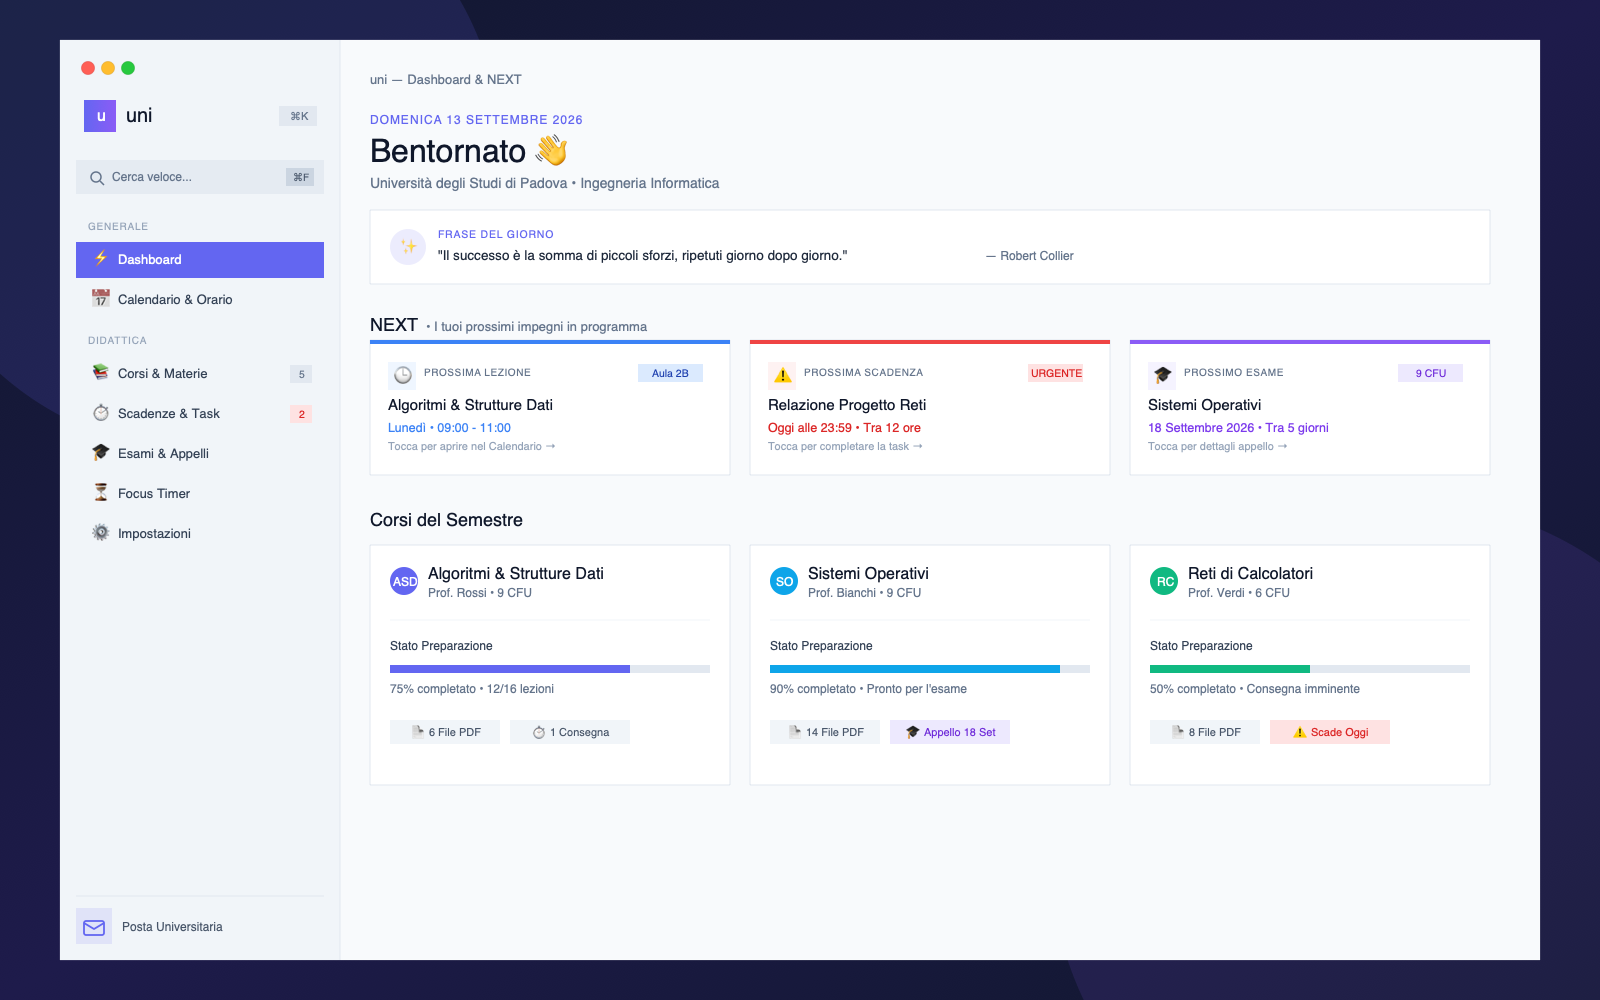1600x1000 pixels.
Task: Open Posta Universitaria mail link
Action: click(x=200, y=927)
